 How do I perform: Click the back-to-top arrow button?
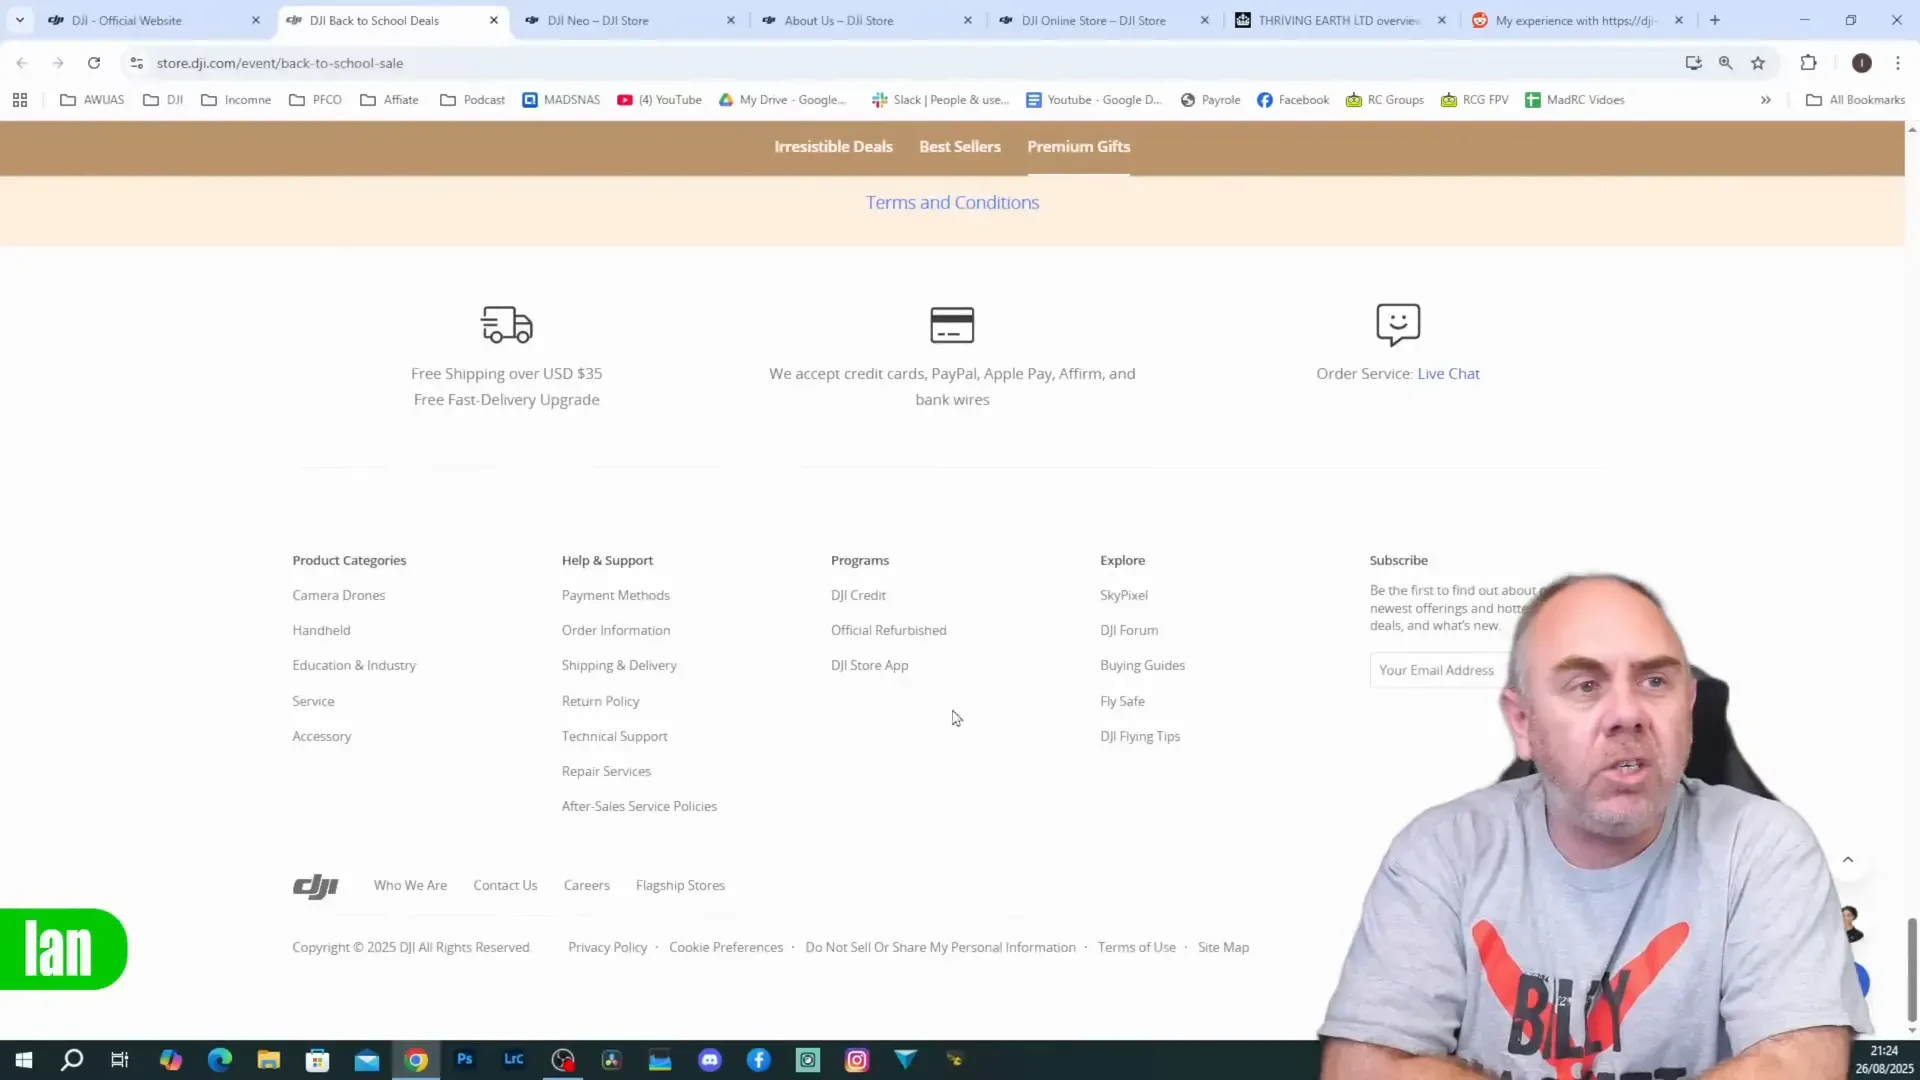(1848, 860)
